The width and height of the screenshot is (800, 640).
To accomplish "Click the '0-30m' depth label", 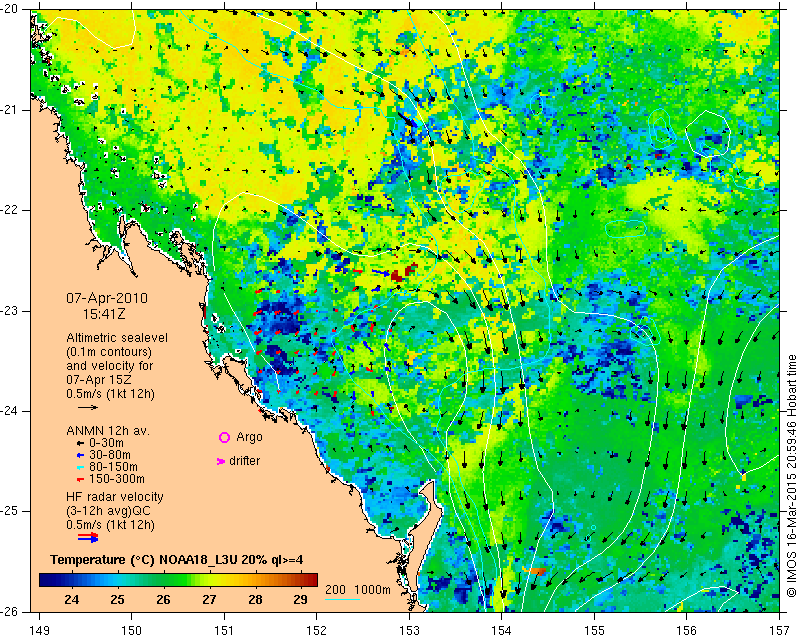I will tap(106, 443).
